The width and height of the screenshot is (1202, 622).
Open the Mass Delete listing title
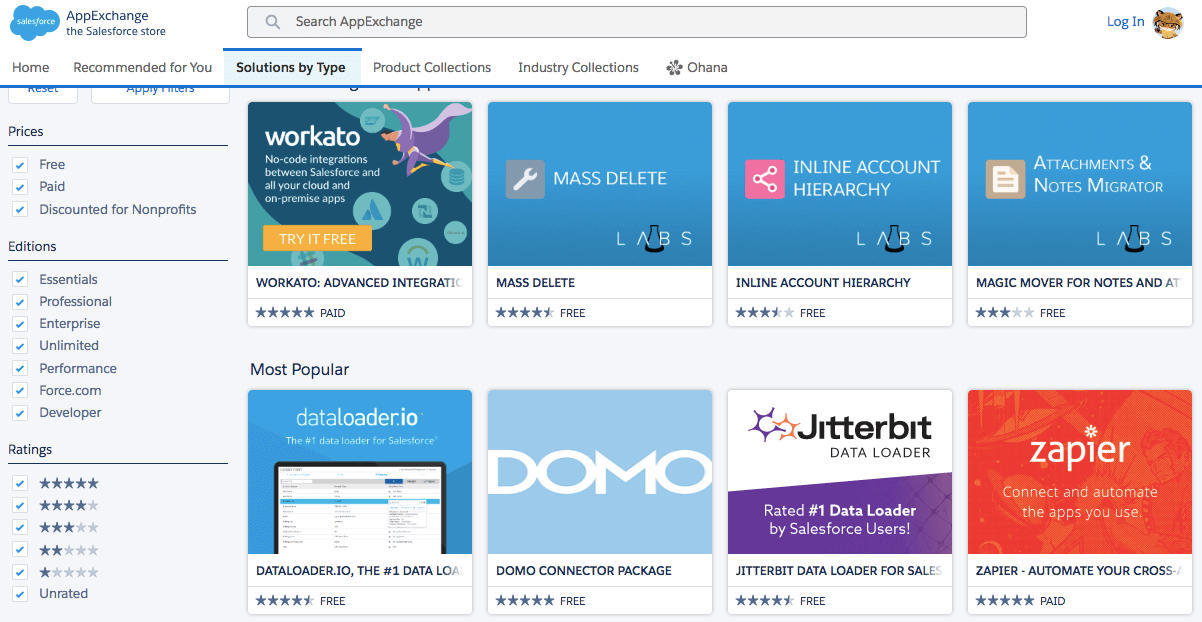pos(535,283)
